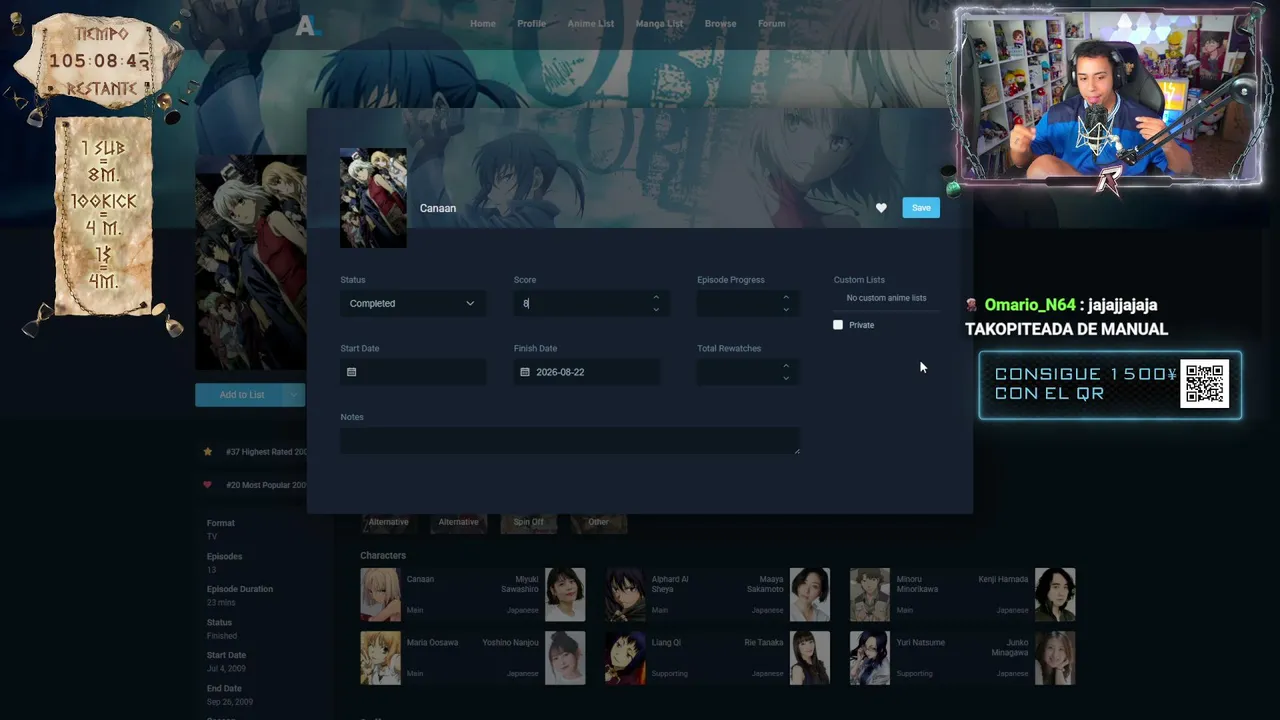Screen dimensions: 1280x720
Task: Open the Minoru Minorikawa character portrait
Action: [x=870, y=595]
